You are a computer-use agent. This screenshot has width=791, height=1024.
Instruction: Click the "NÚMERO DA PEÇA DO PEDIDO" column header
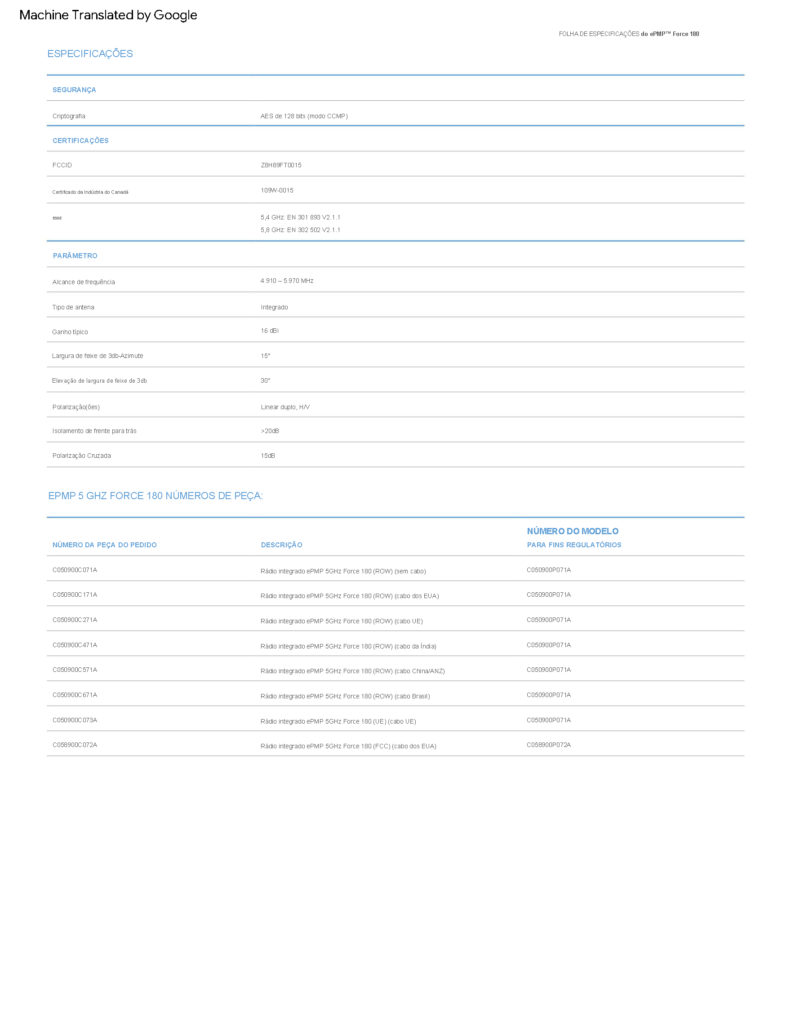tap(104, 545)
